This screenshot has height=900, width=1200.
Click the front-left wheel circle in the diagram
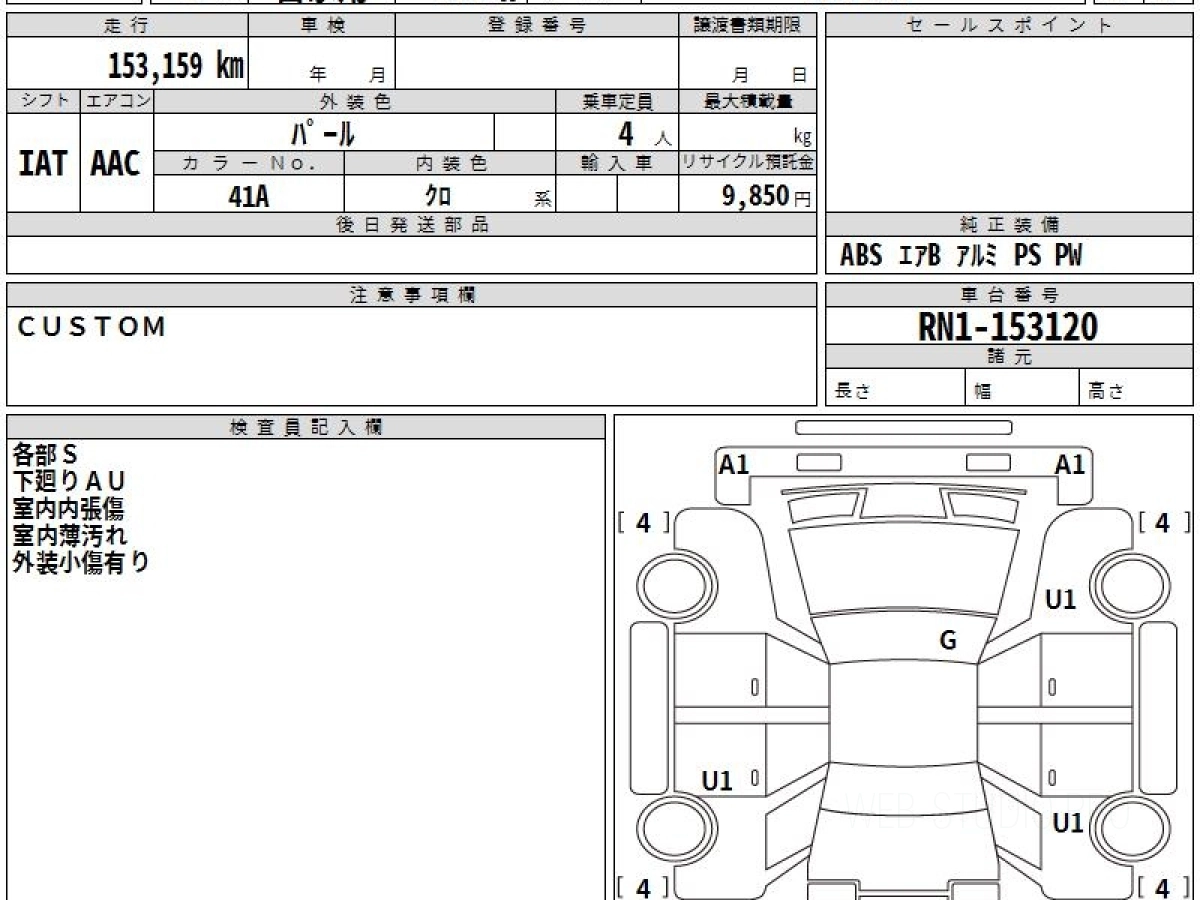tap(667, 583)
